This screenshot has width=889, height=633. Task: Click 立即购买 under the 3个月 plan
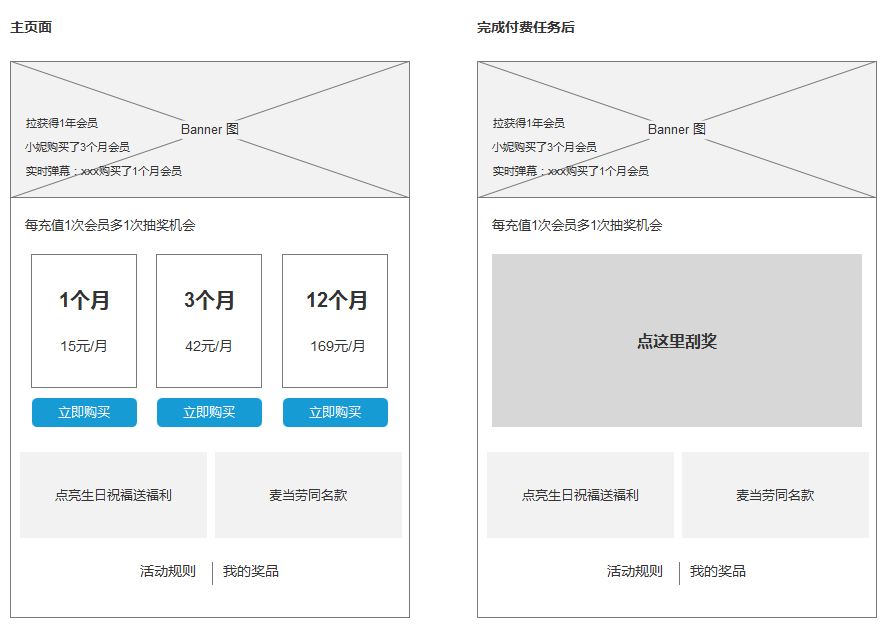click(x=209, y=413)
